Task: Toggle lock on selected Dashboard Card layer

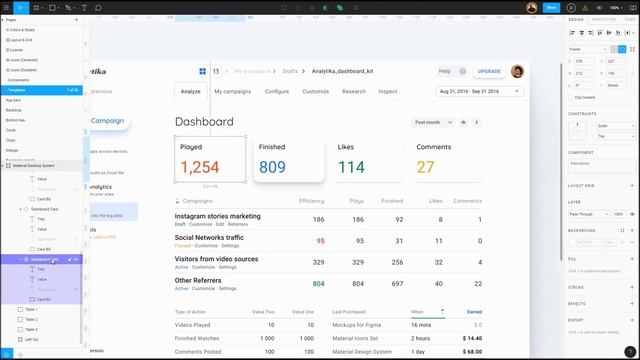Action: pyautogui.click(x=69, y=259)
